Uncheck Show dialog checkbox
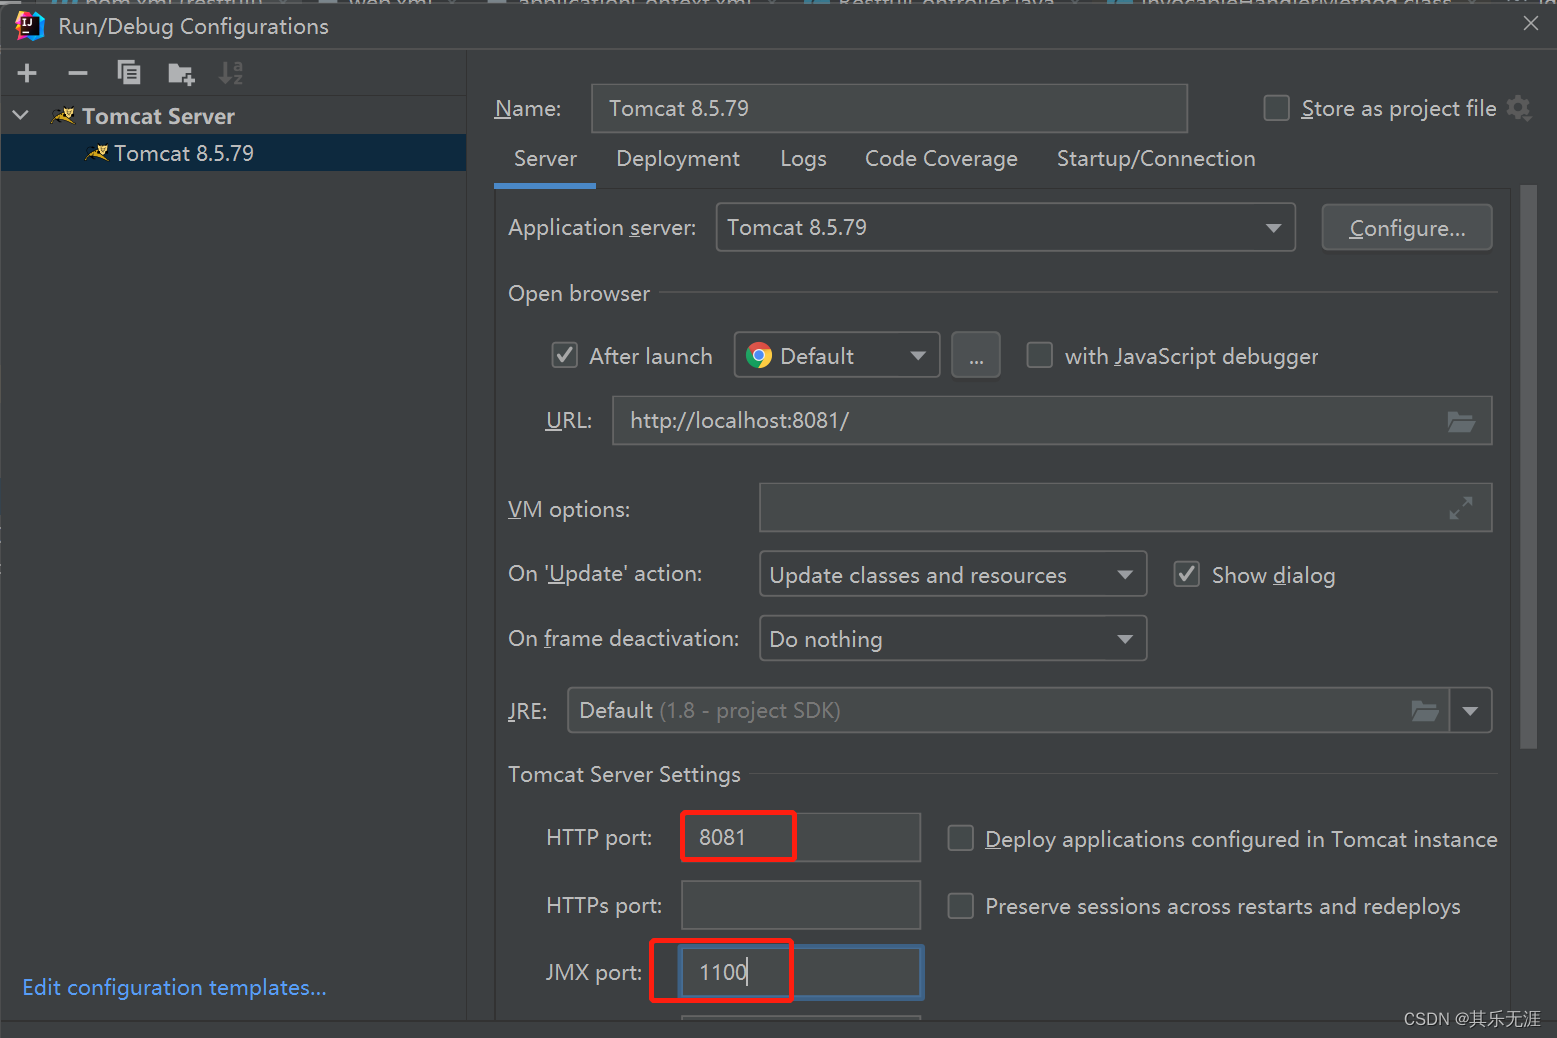Viewport: 1557px width, 1038px height. (x=1187, y=574)
